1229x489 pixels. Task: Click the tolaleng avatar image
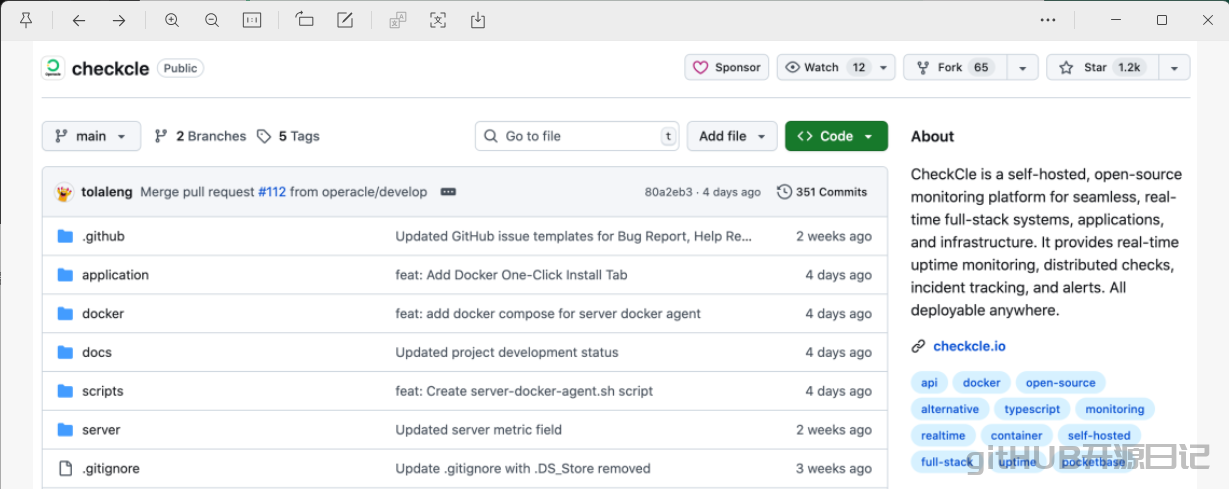point(64,192)
